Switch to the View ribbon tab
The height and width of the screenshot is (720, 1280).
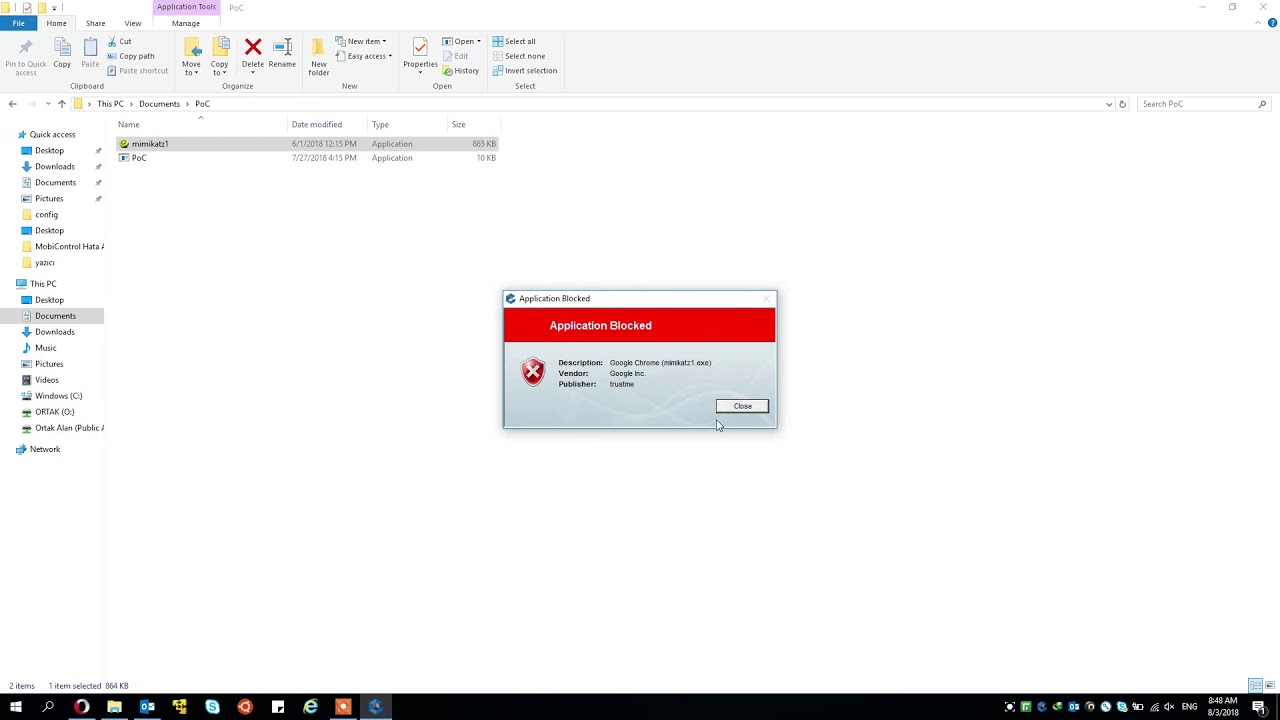tap(133, 23)
